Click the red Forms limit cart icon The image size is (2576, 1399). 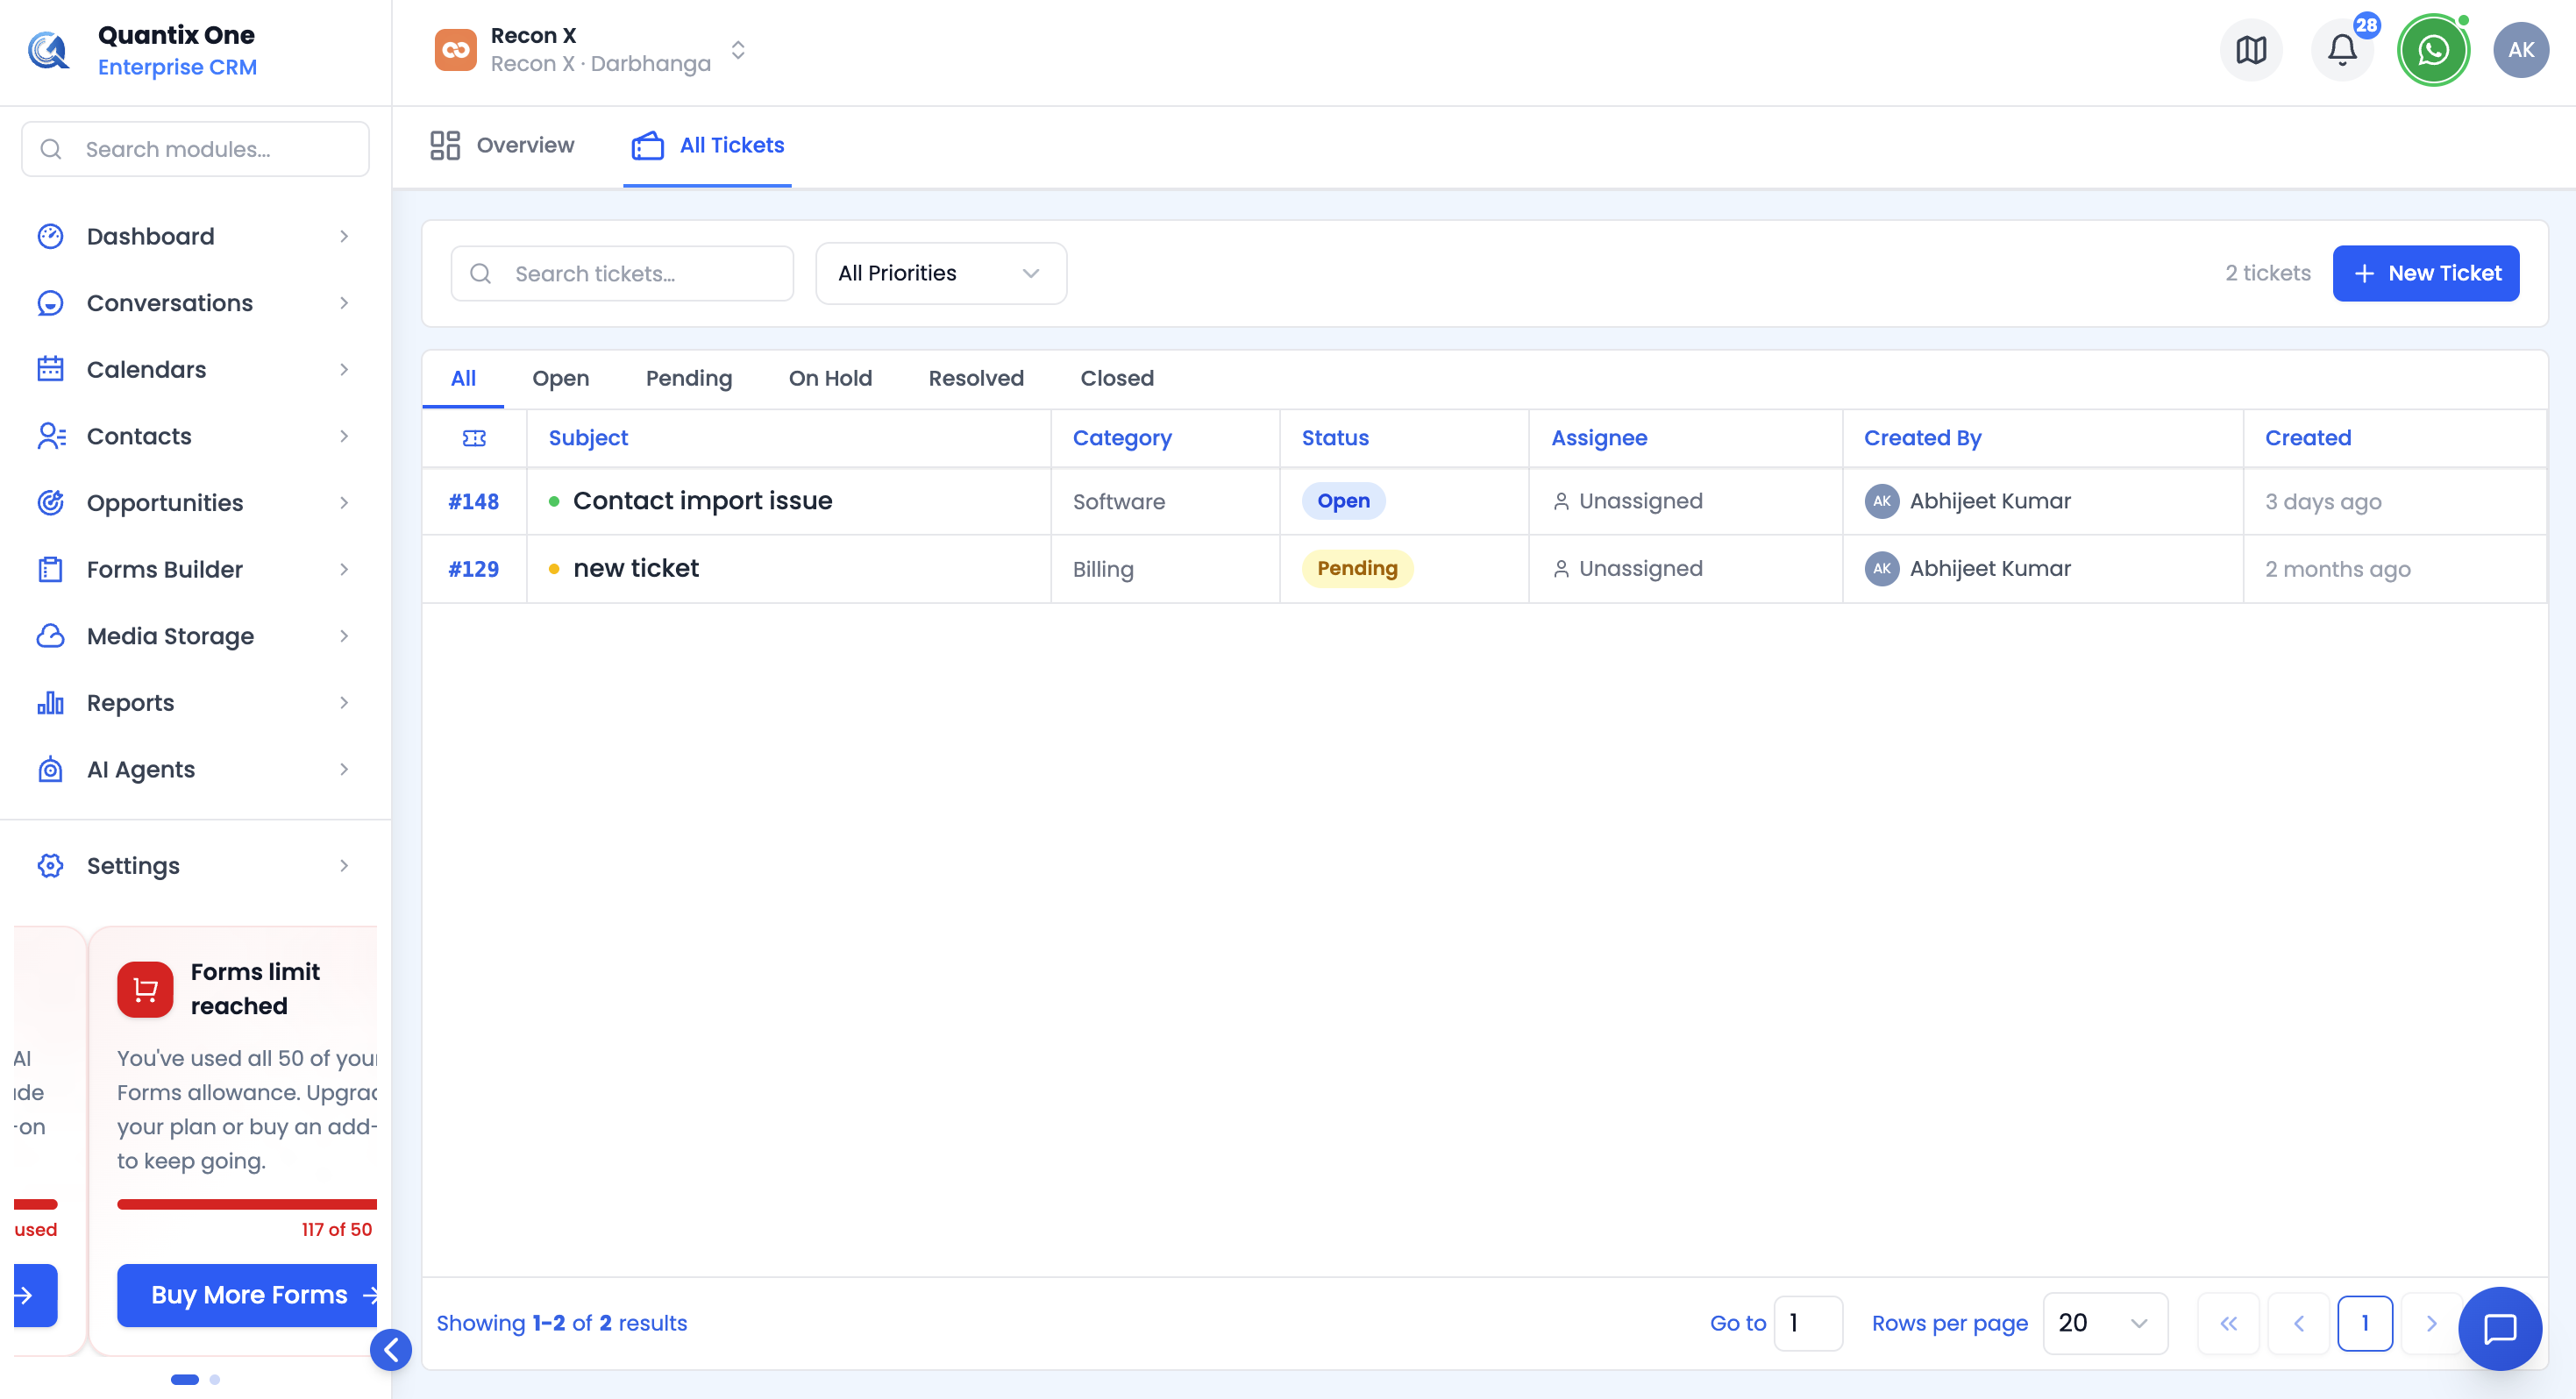pyautogui.click(x=145, y=989)
